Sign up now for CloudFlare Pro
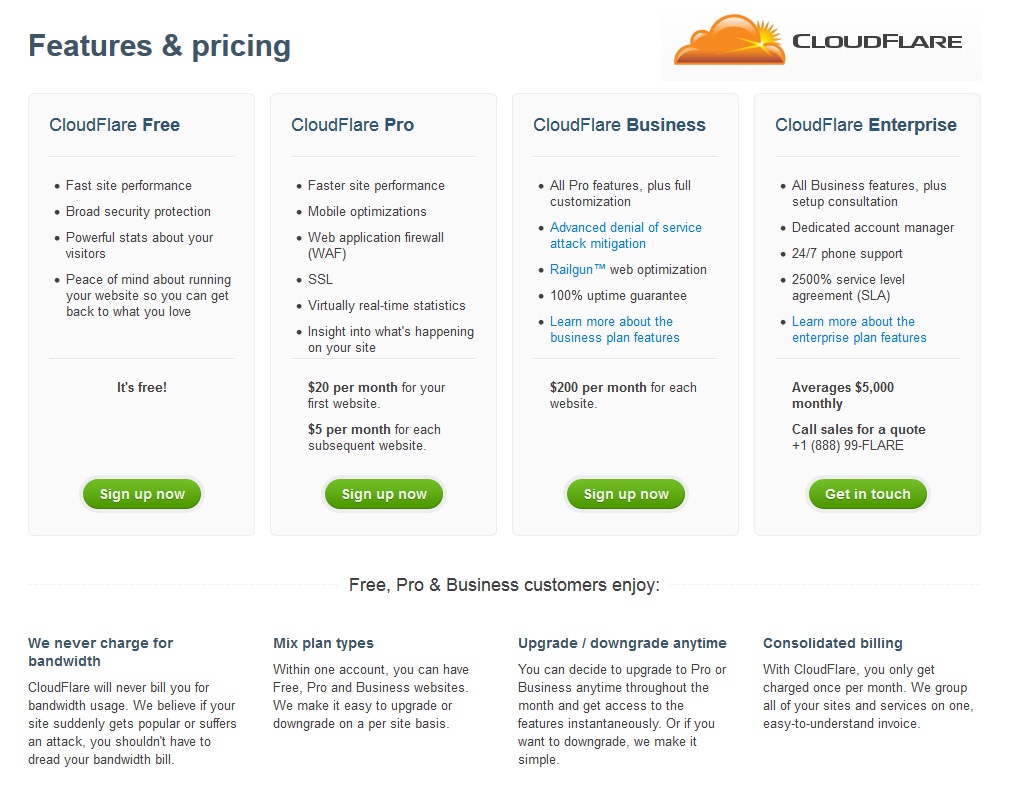1010x797 pixels. [x=384, y=494]
